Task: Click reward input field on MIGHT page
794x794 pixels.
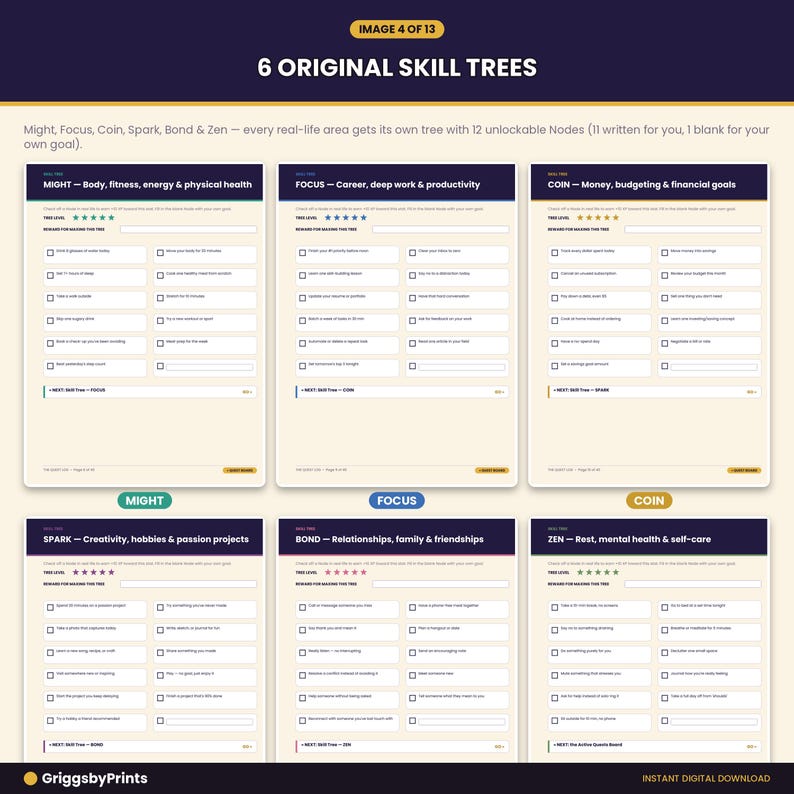Action: (x=188, y=229)
